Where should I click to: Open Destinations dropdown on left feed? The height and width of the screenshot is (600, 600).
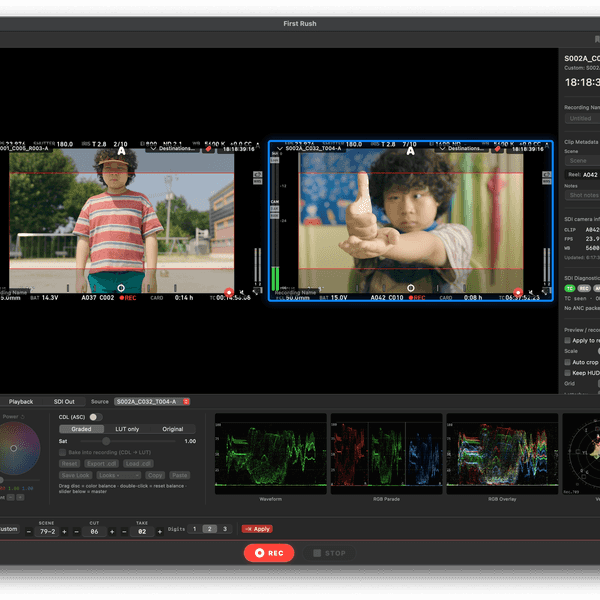click(173, 148)
